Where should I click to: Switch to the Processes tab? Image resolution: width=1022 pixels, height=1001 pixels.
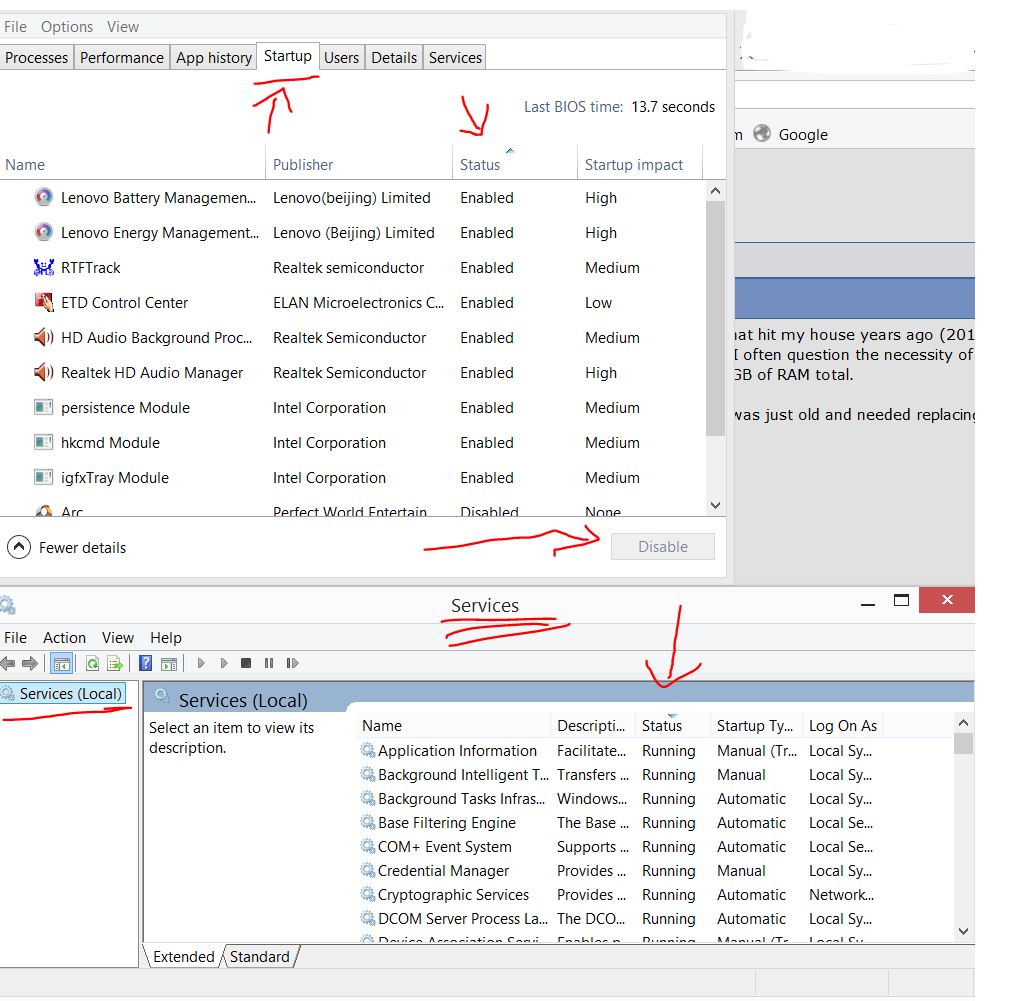point(36,57)
